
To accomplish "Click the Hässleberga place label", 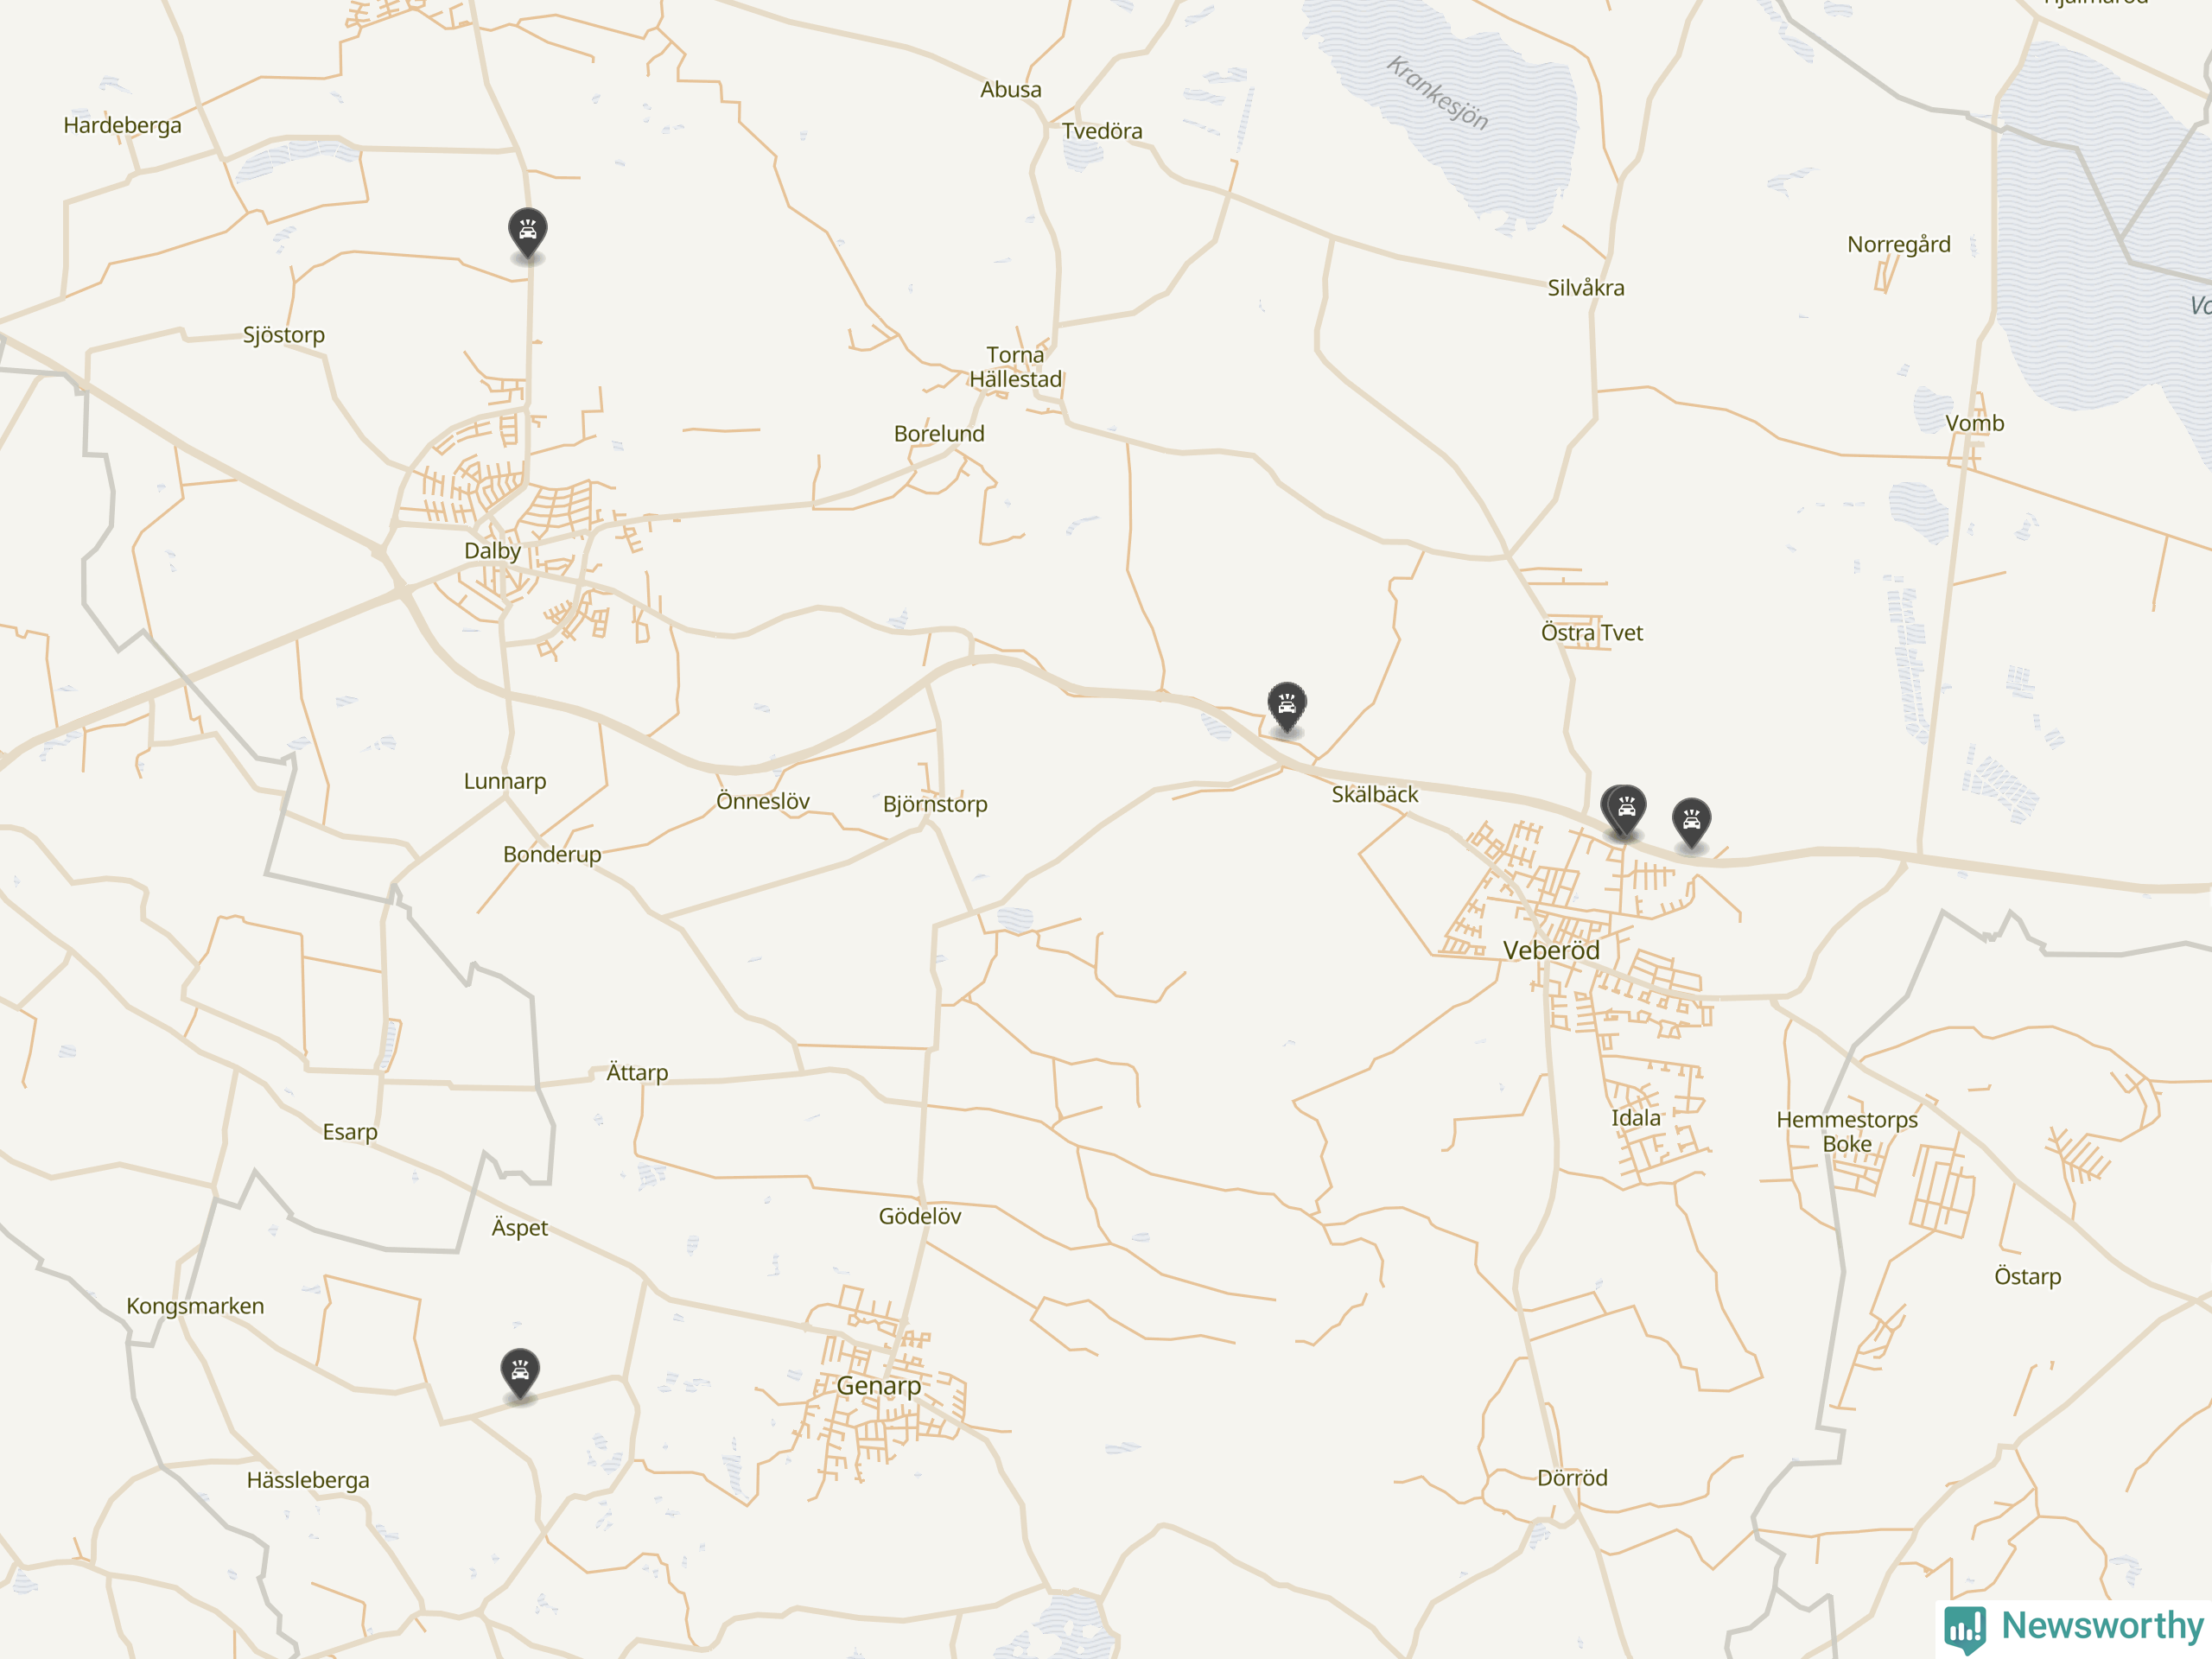I will pyautogui.click(x=308, y=1480).
